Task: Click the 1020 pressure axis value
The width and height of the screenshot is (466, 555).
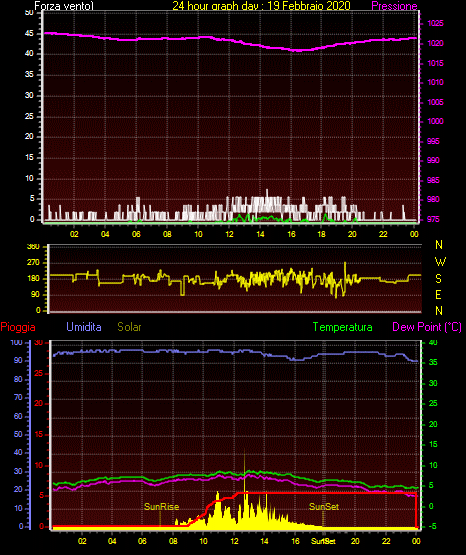Action: pos(435,43)
